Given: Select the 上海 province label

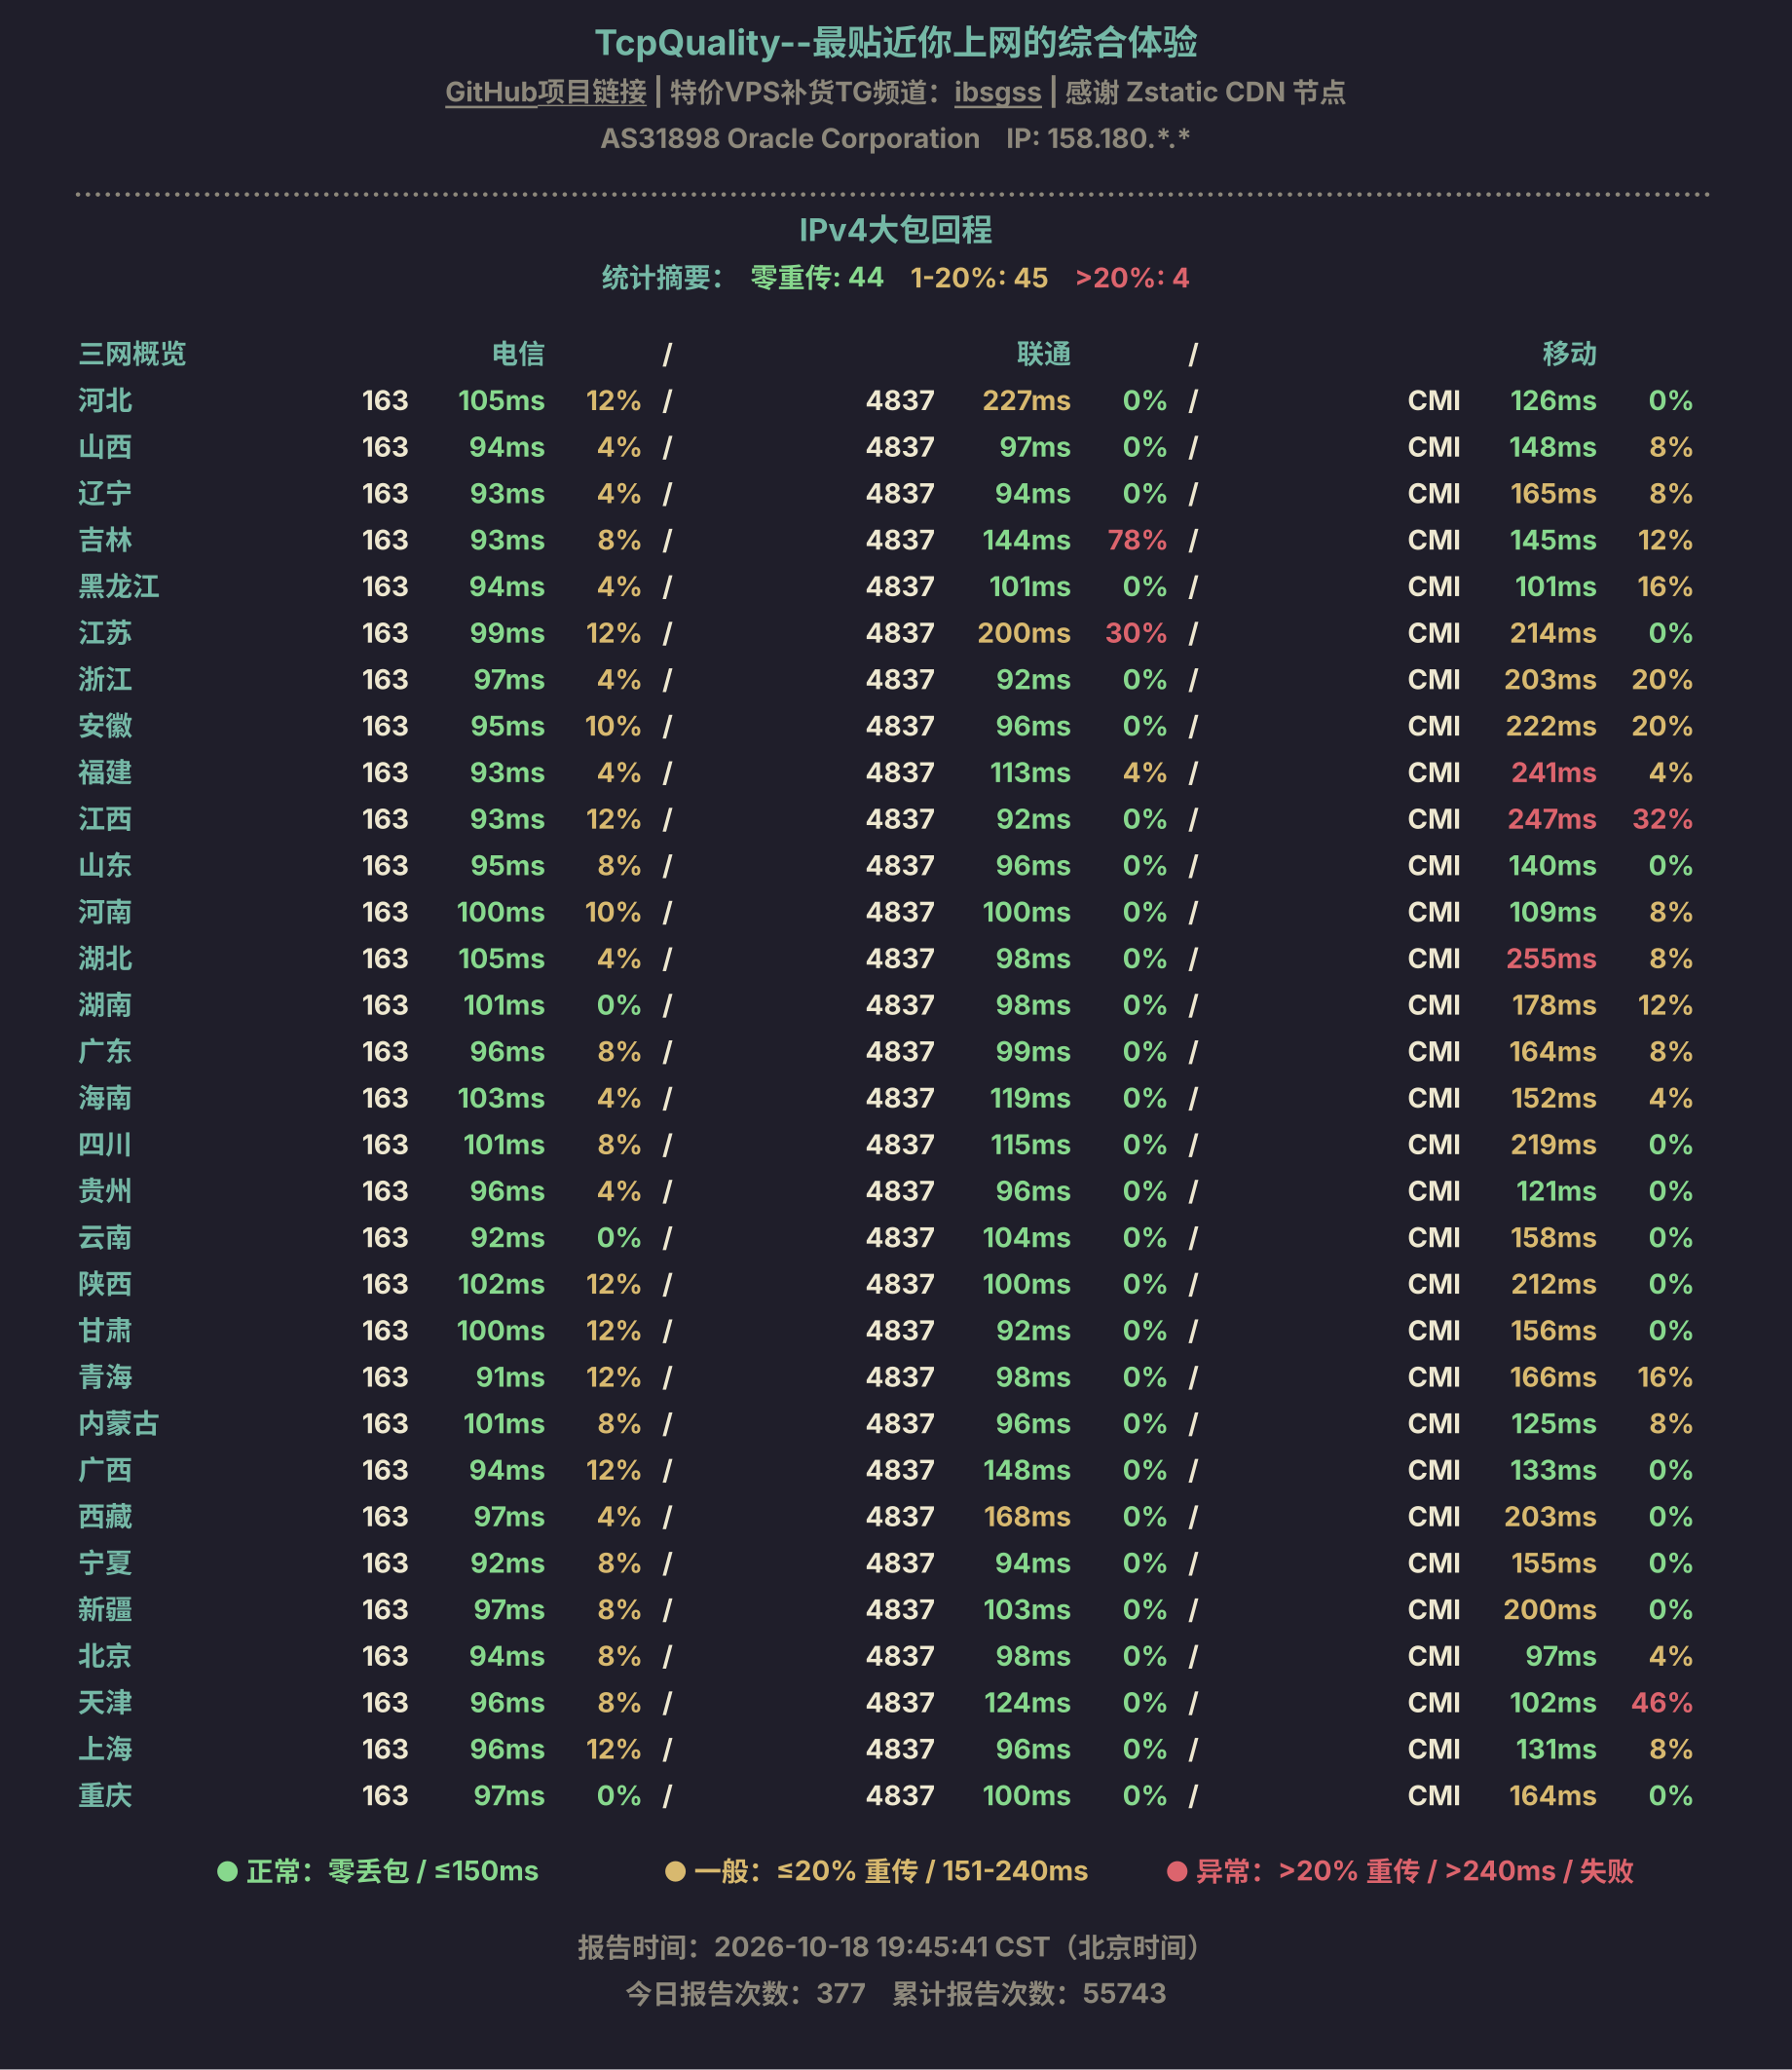Looking at the screenshot, I should click(105, 1749).
